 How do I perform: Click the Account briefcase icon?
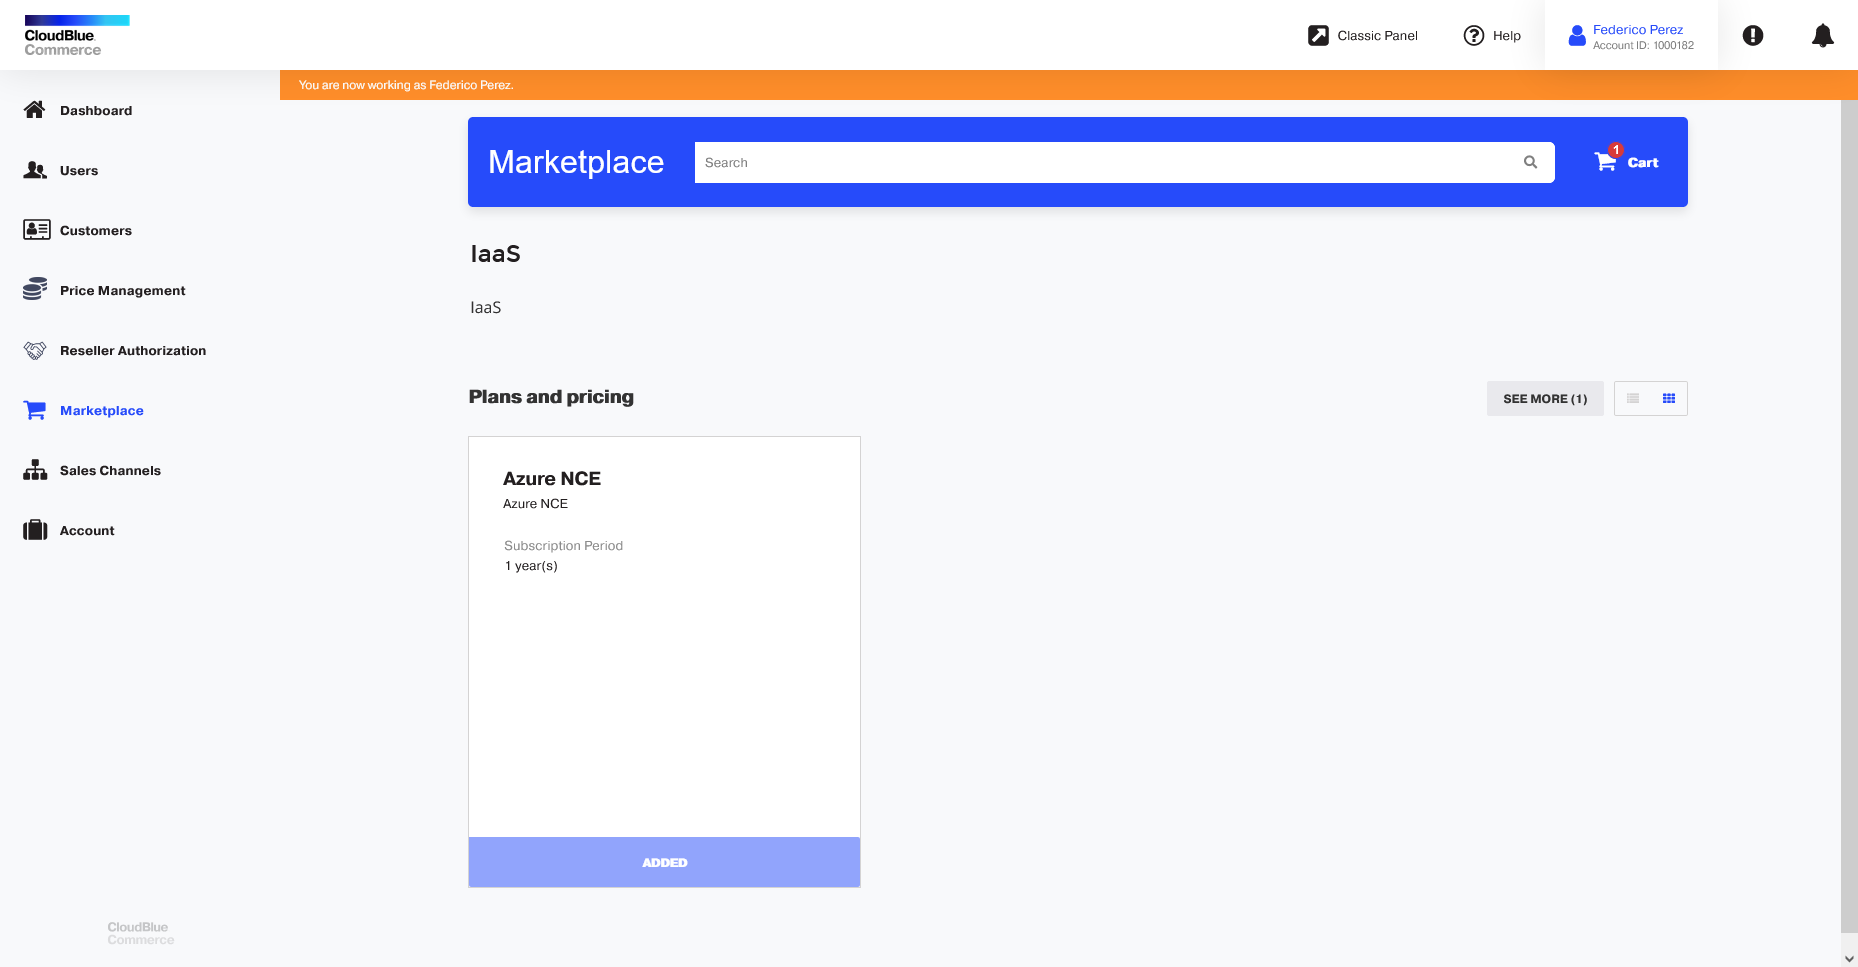(x=35, y=530)
